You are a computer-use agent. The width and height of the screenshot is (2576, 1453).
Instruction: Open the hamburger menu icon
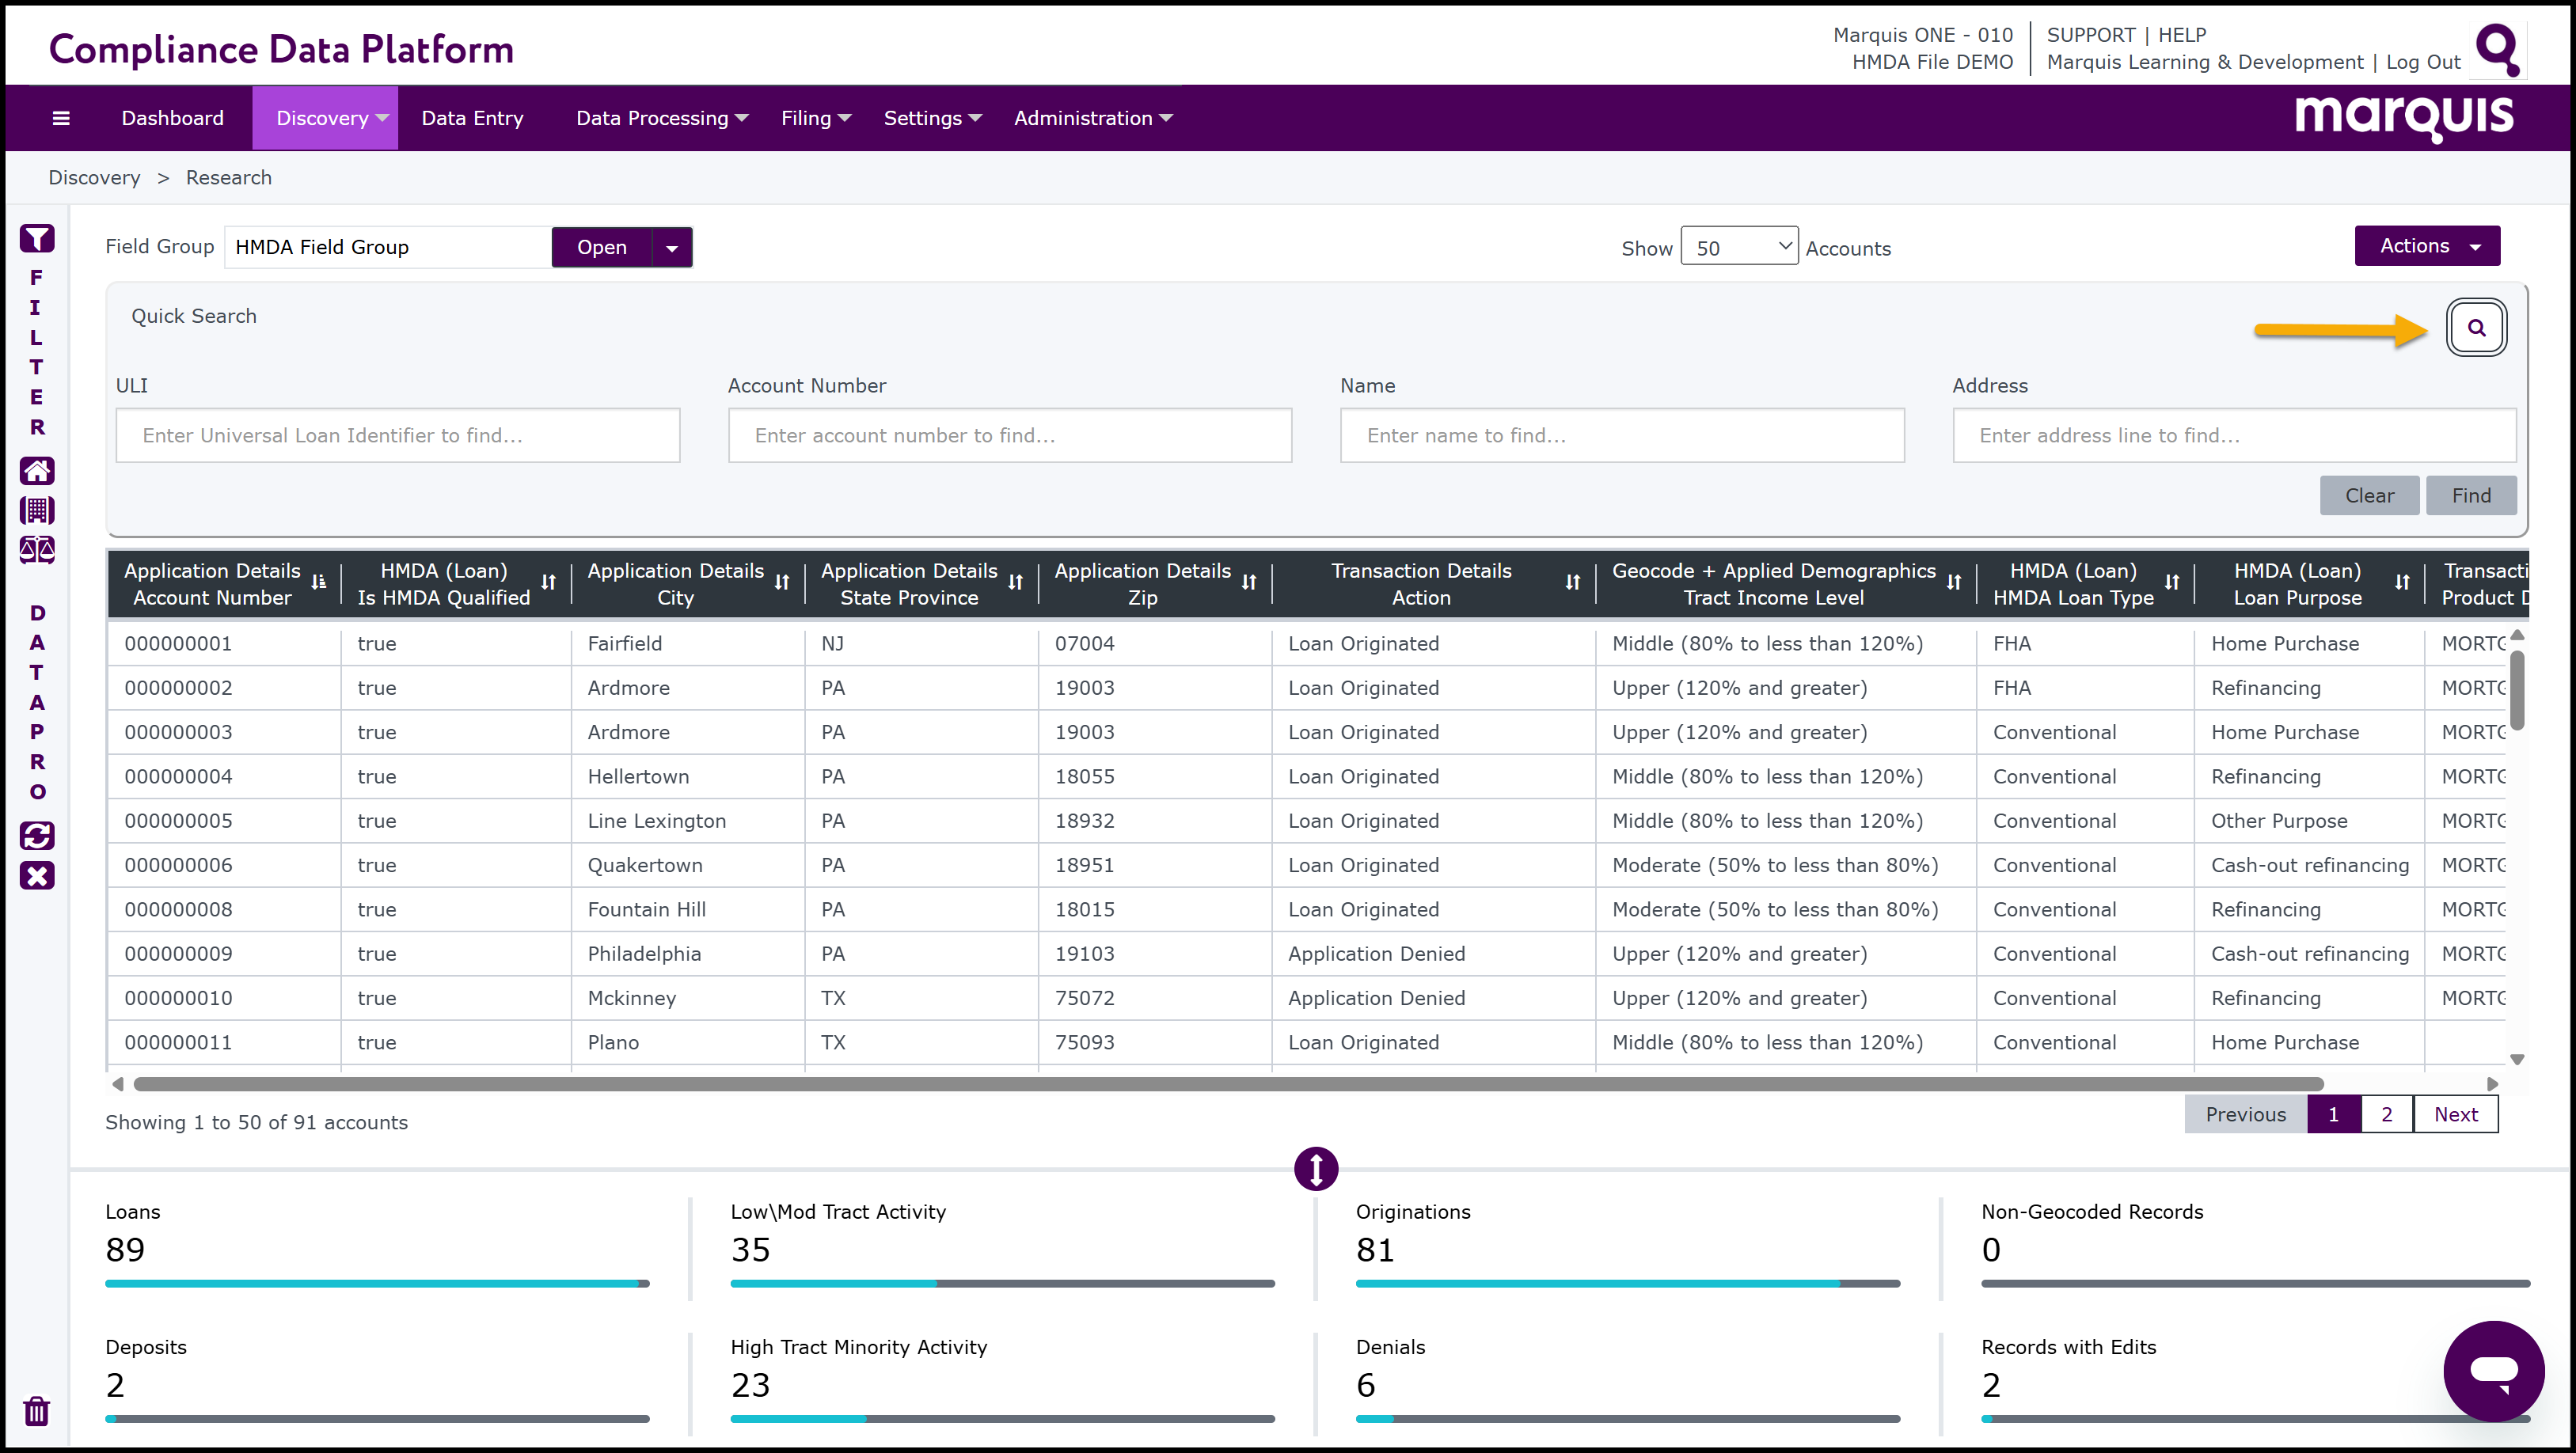(61, 118)
